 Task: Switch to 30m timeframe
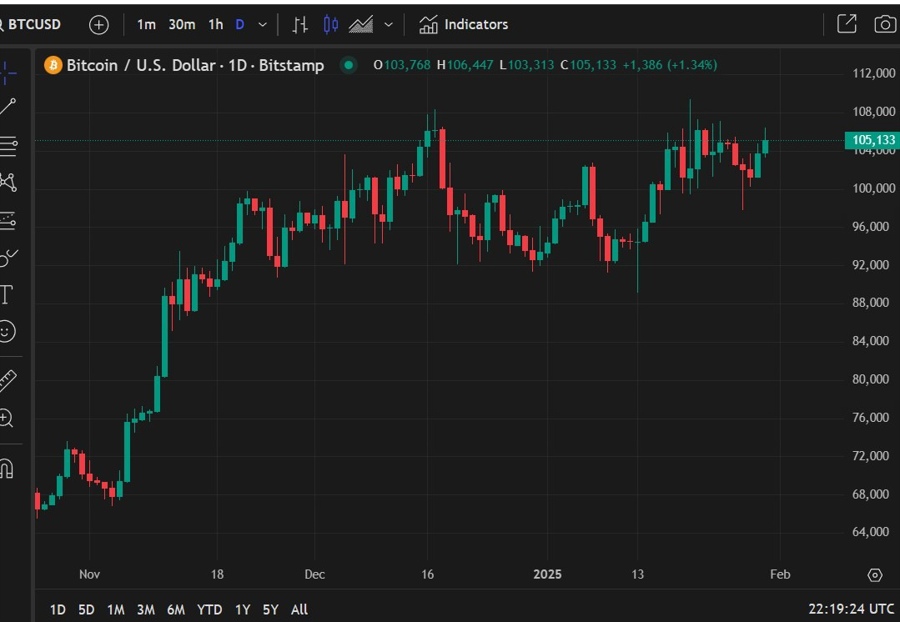181,25
